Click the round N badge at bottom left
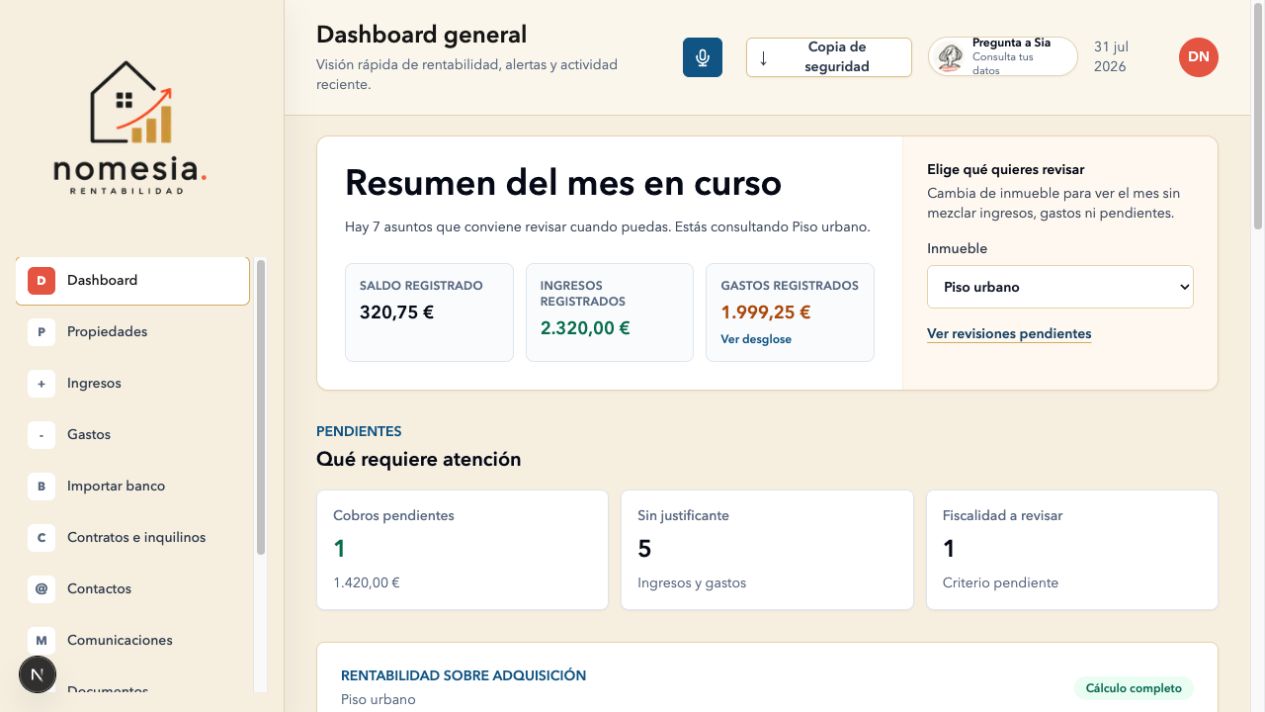Viewport: 1265px width, 712px height. tap(37, 675)
